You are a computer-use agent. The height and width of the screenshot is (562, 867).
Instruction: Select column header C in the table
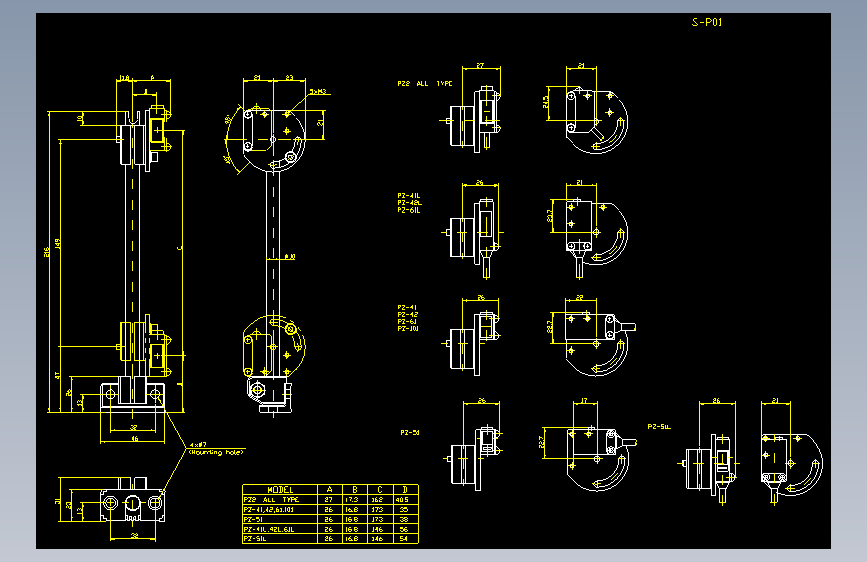pos(380,490)
